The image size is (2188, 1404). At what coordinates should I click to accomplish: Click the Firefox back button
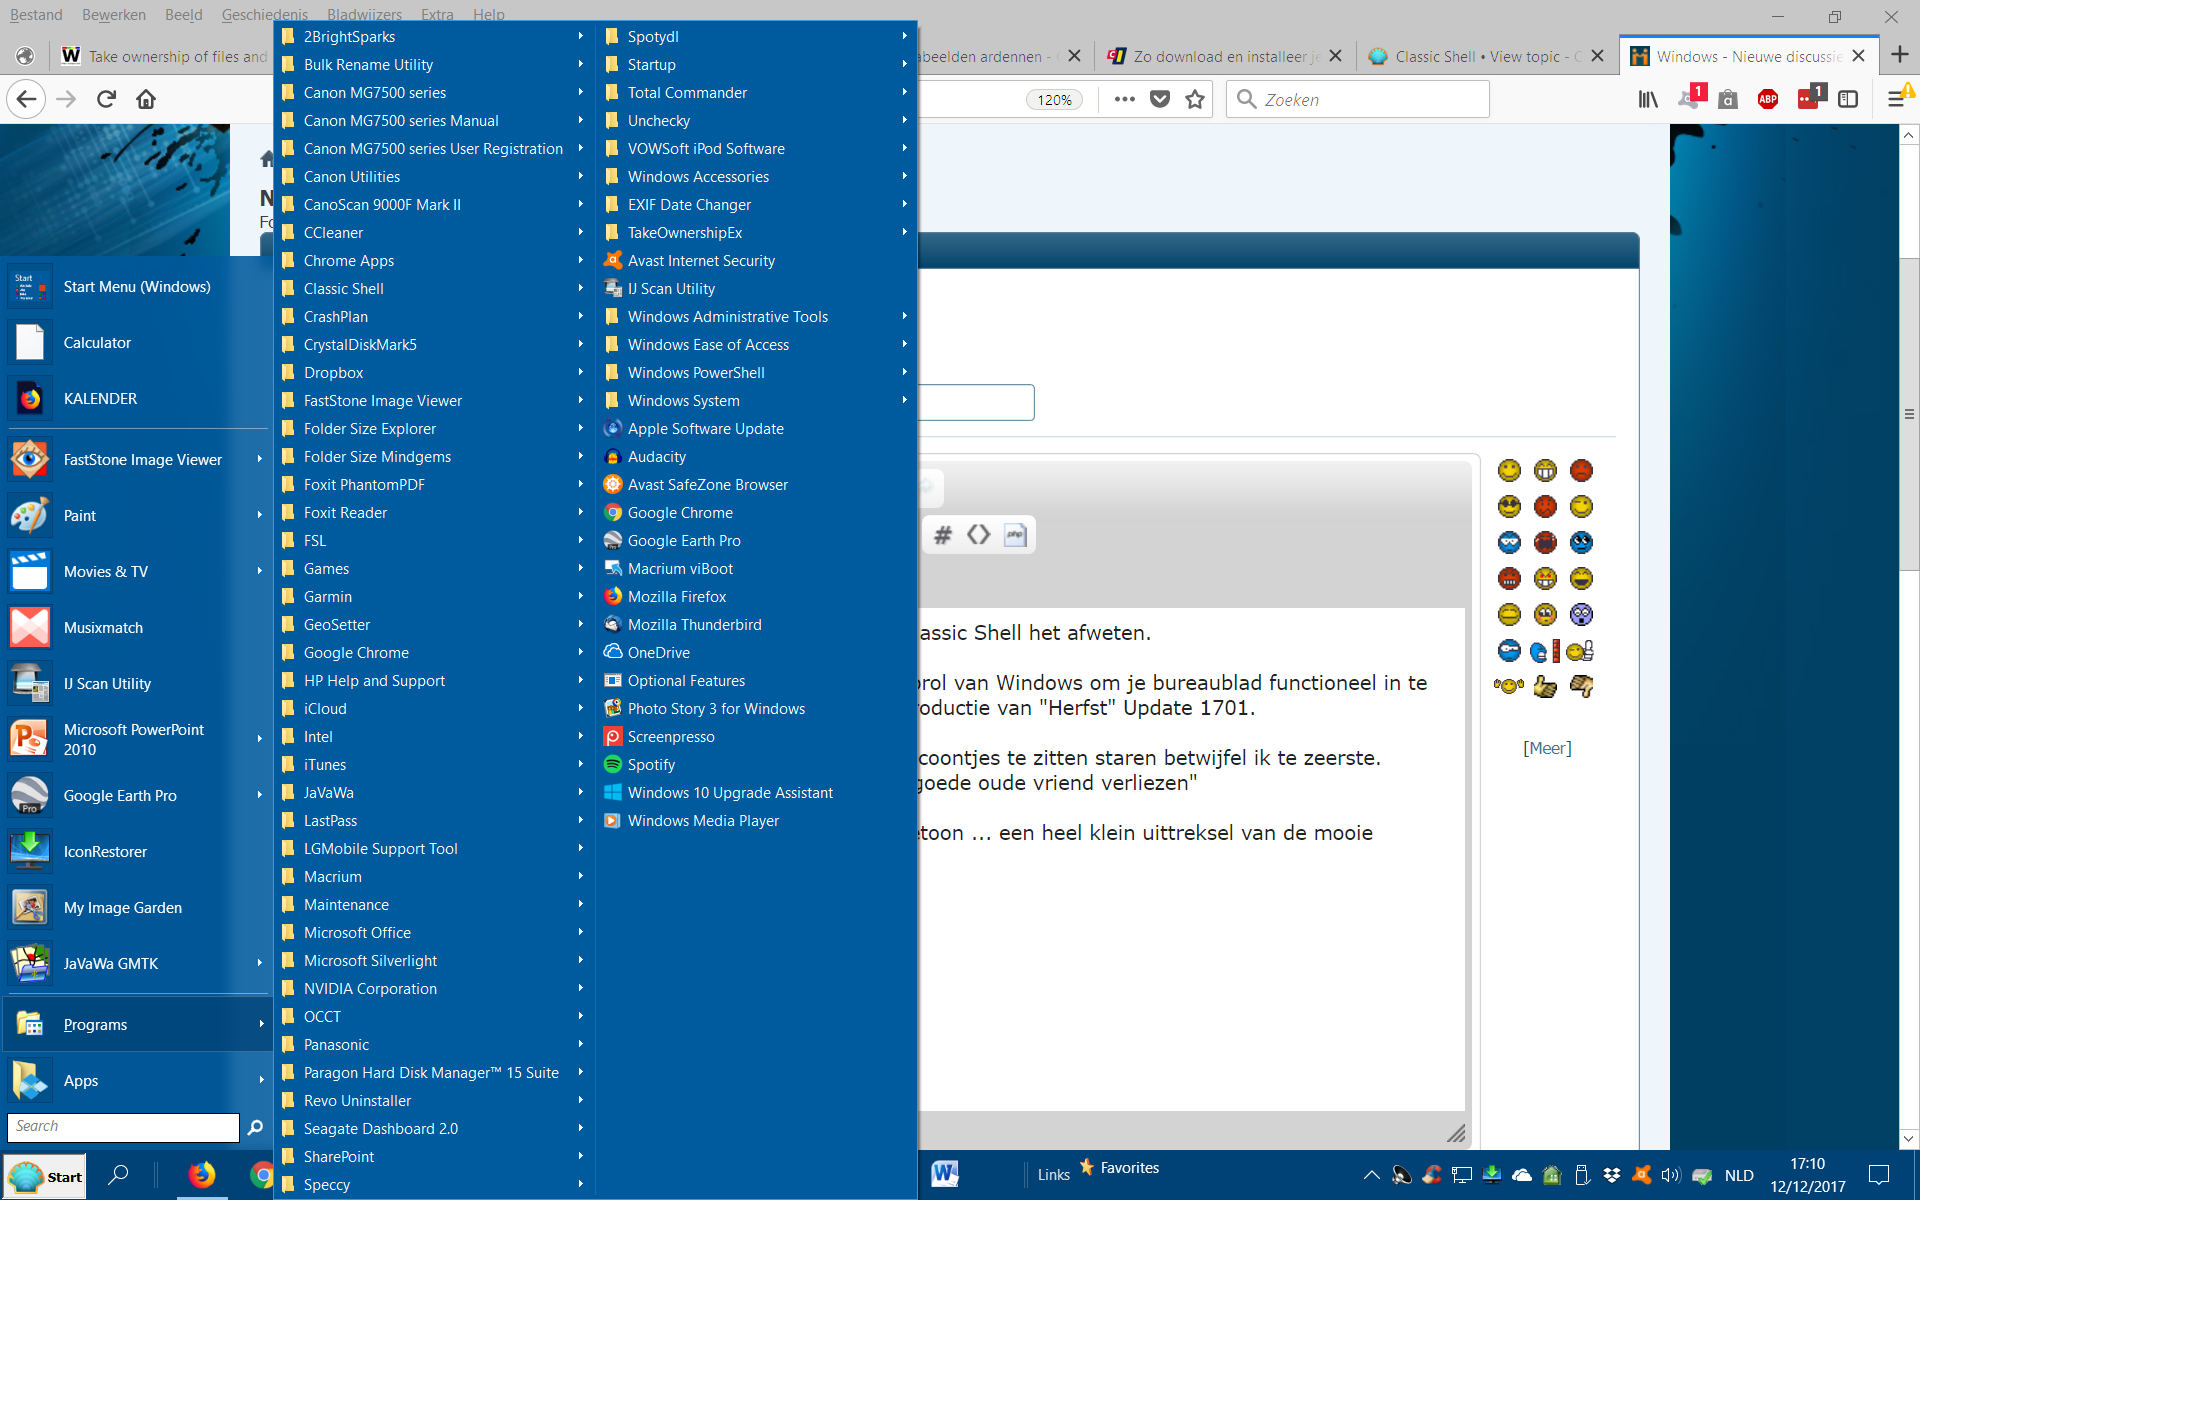click(26, 99)
